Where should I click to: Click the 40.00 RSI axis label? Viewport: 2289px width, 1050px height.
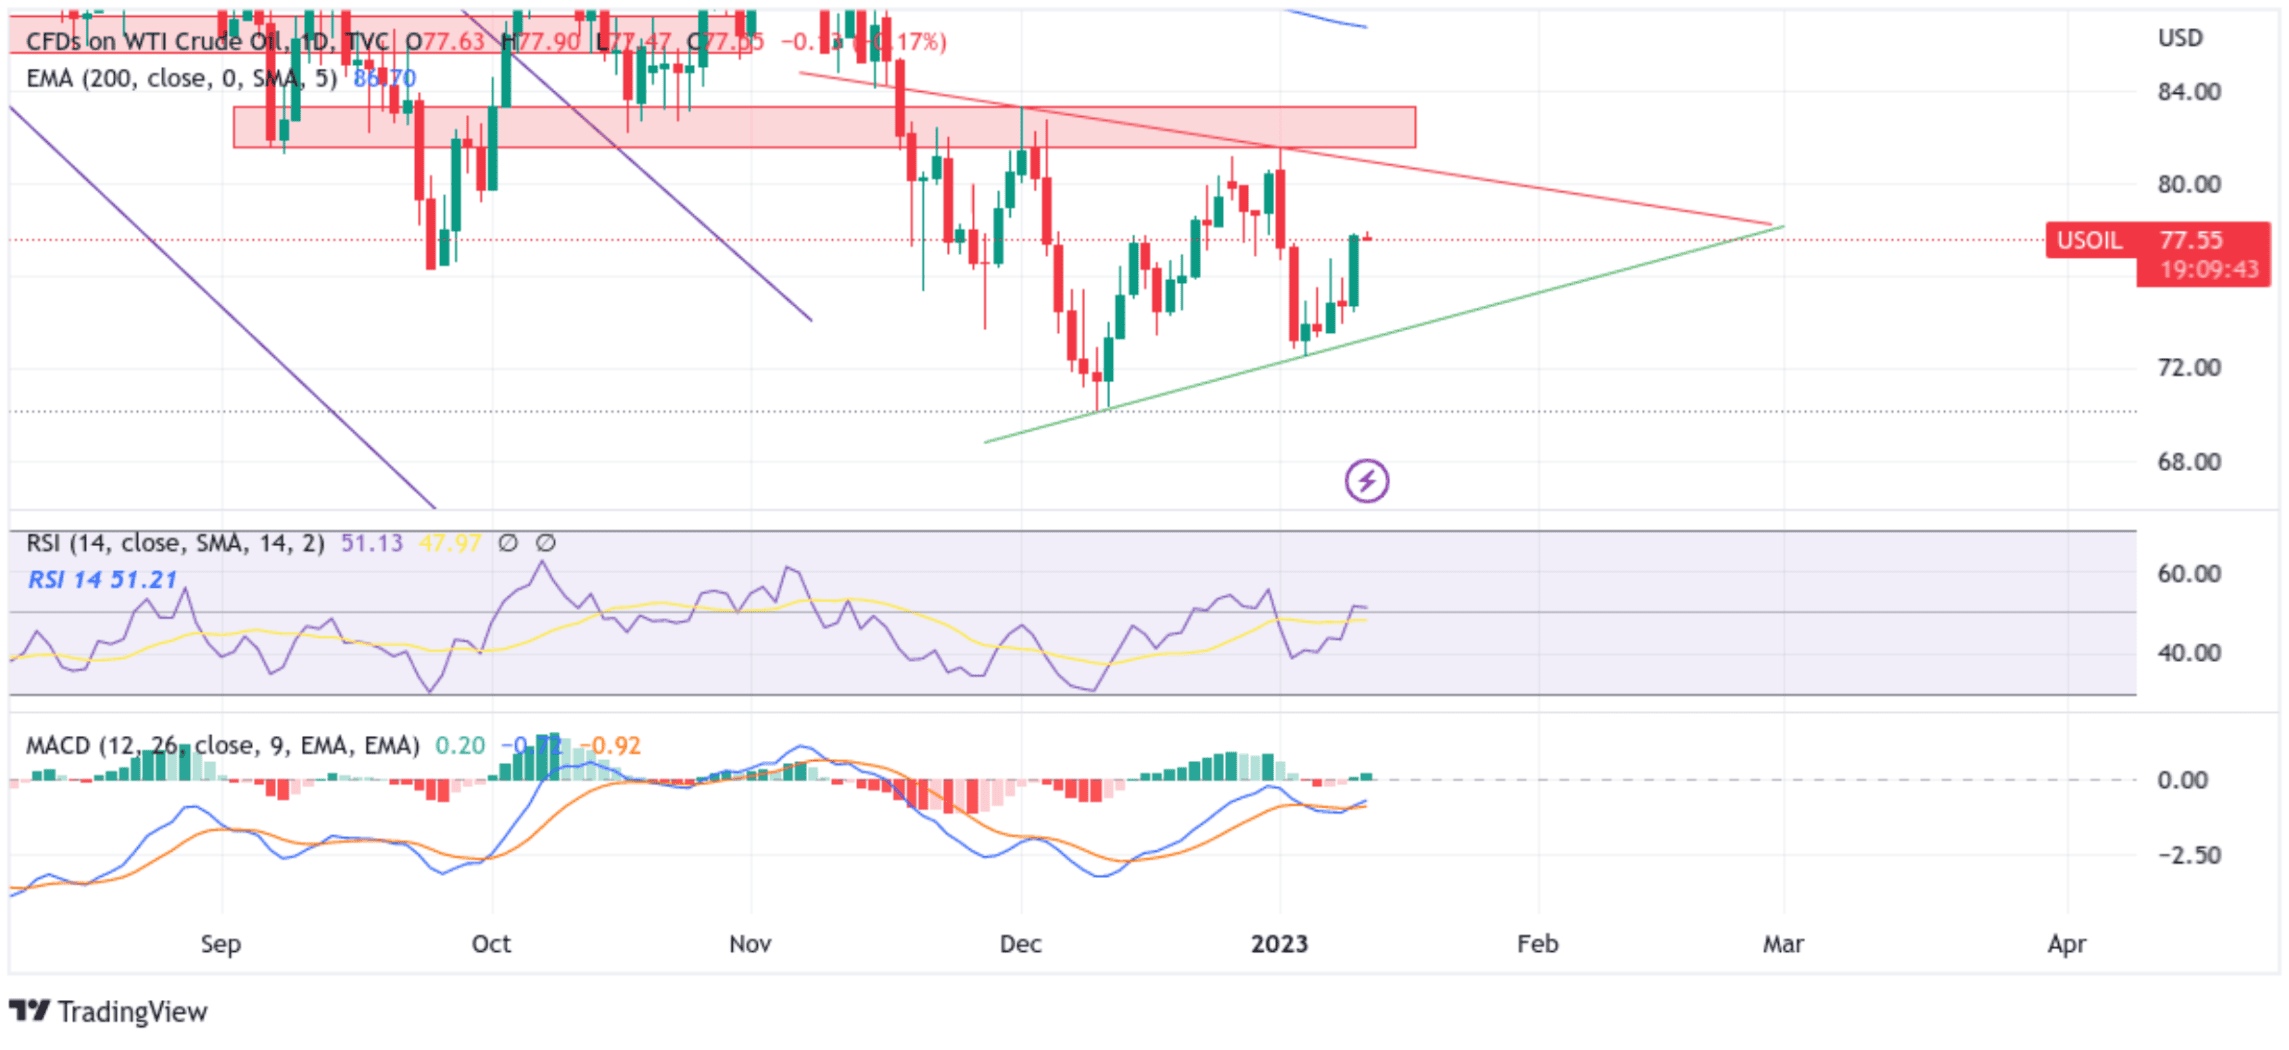(x=2189, y=653)
